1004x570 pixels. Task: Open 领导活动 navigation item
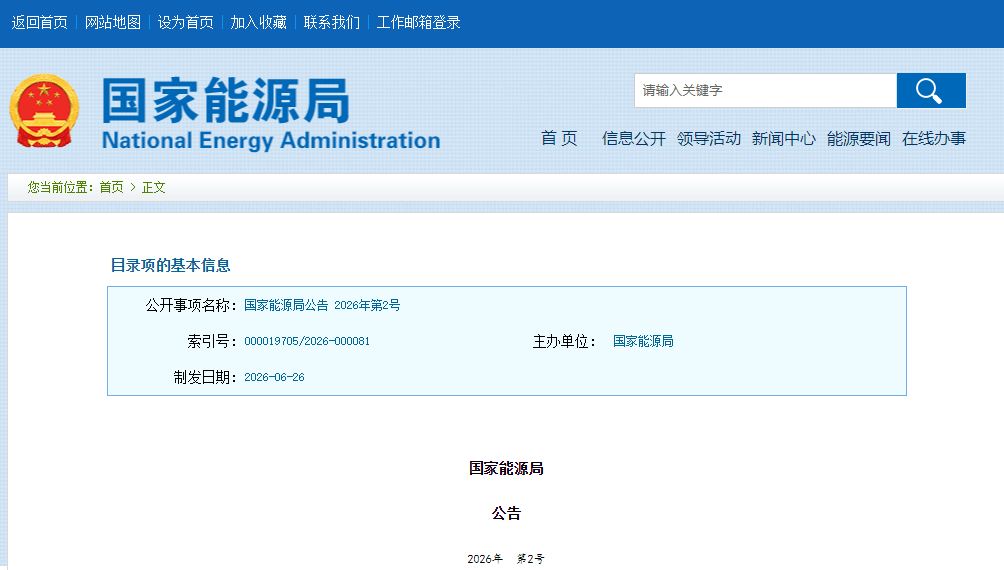pyautogui.click(x=709, y=138)
